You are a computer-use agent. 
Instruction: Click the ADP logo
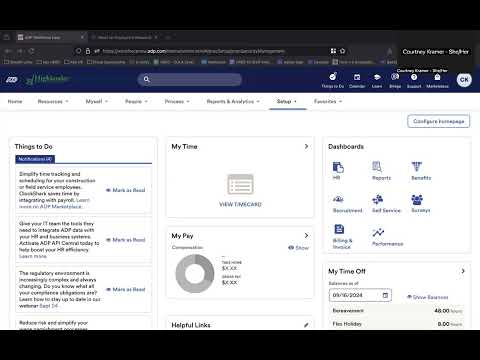click(12, 80)
